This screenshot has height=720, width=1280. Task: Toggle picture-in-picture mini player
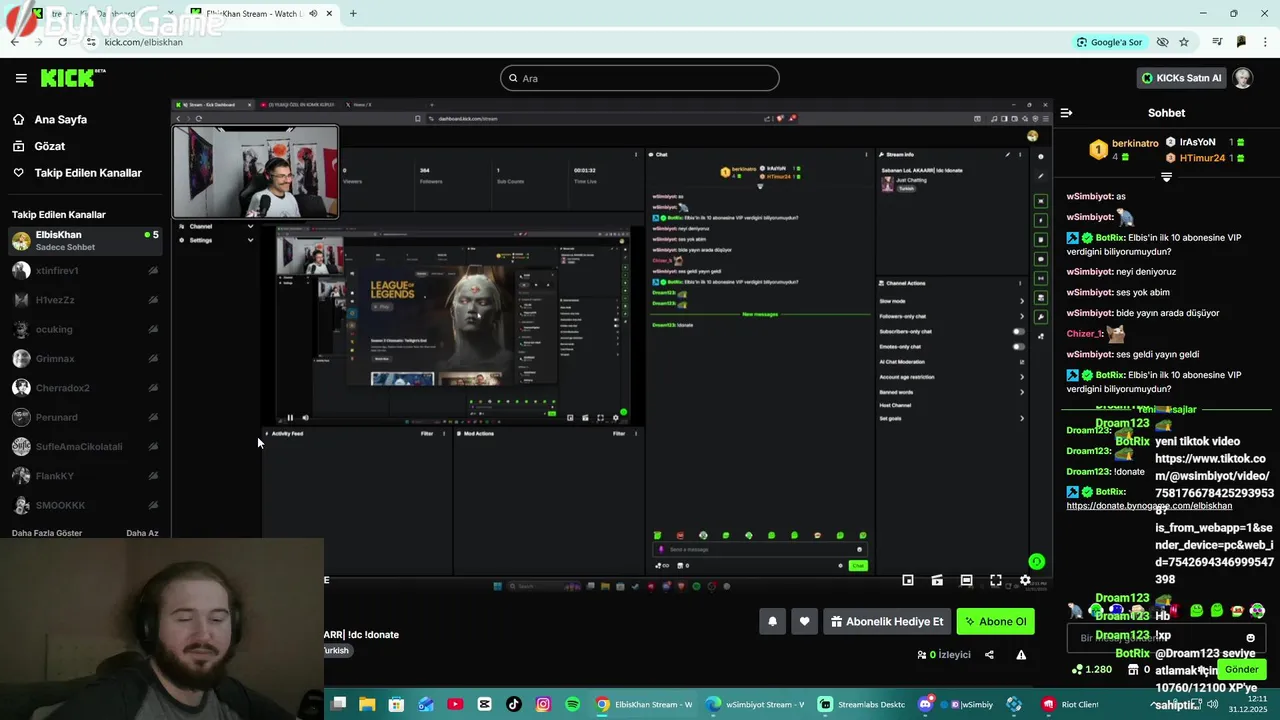908,580
